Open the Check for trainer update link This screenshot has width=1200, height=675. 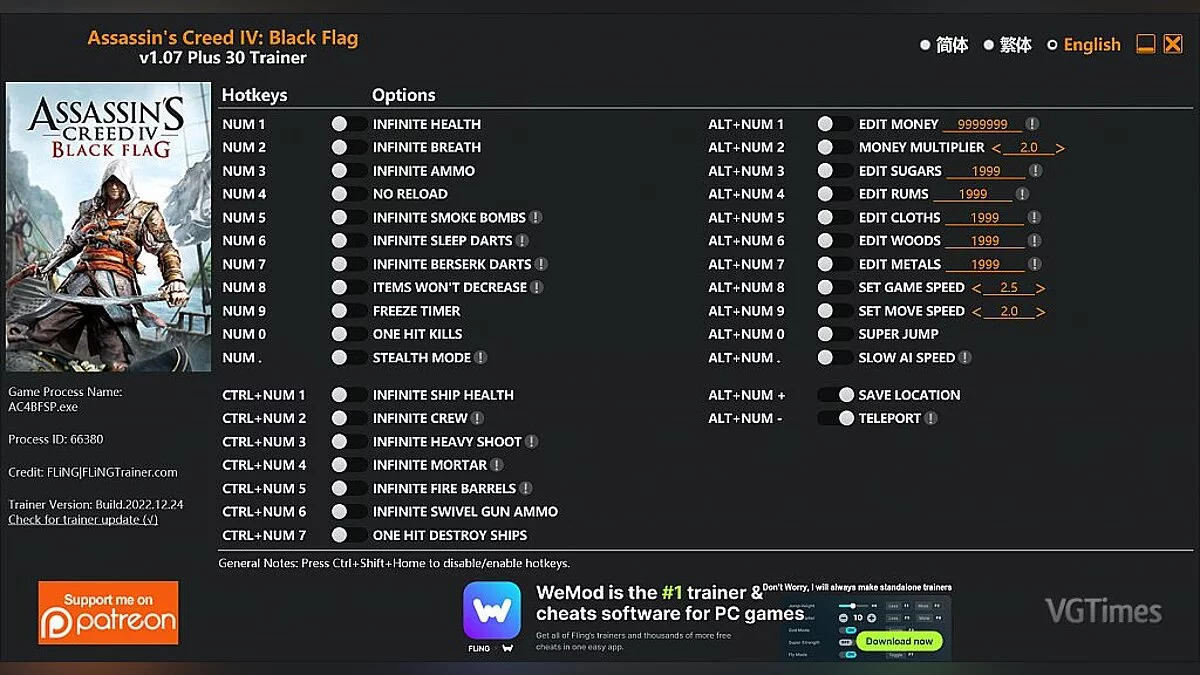[83, 519]
